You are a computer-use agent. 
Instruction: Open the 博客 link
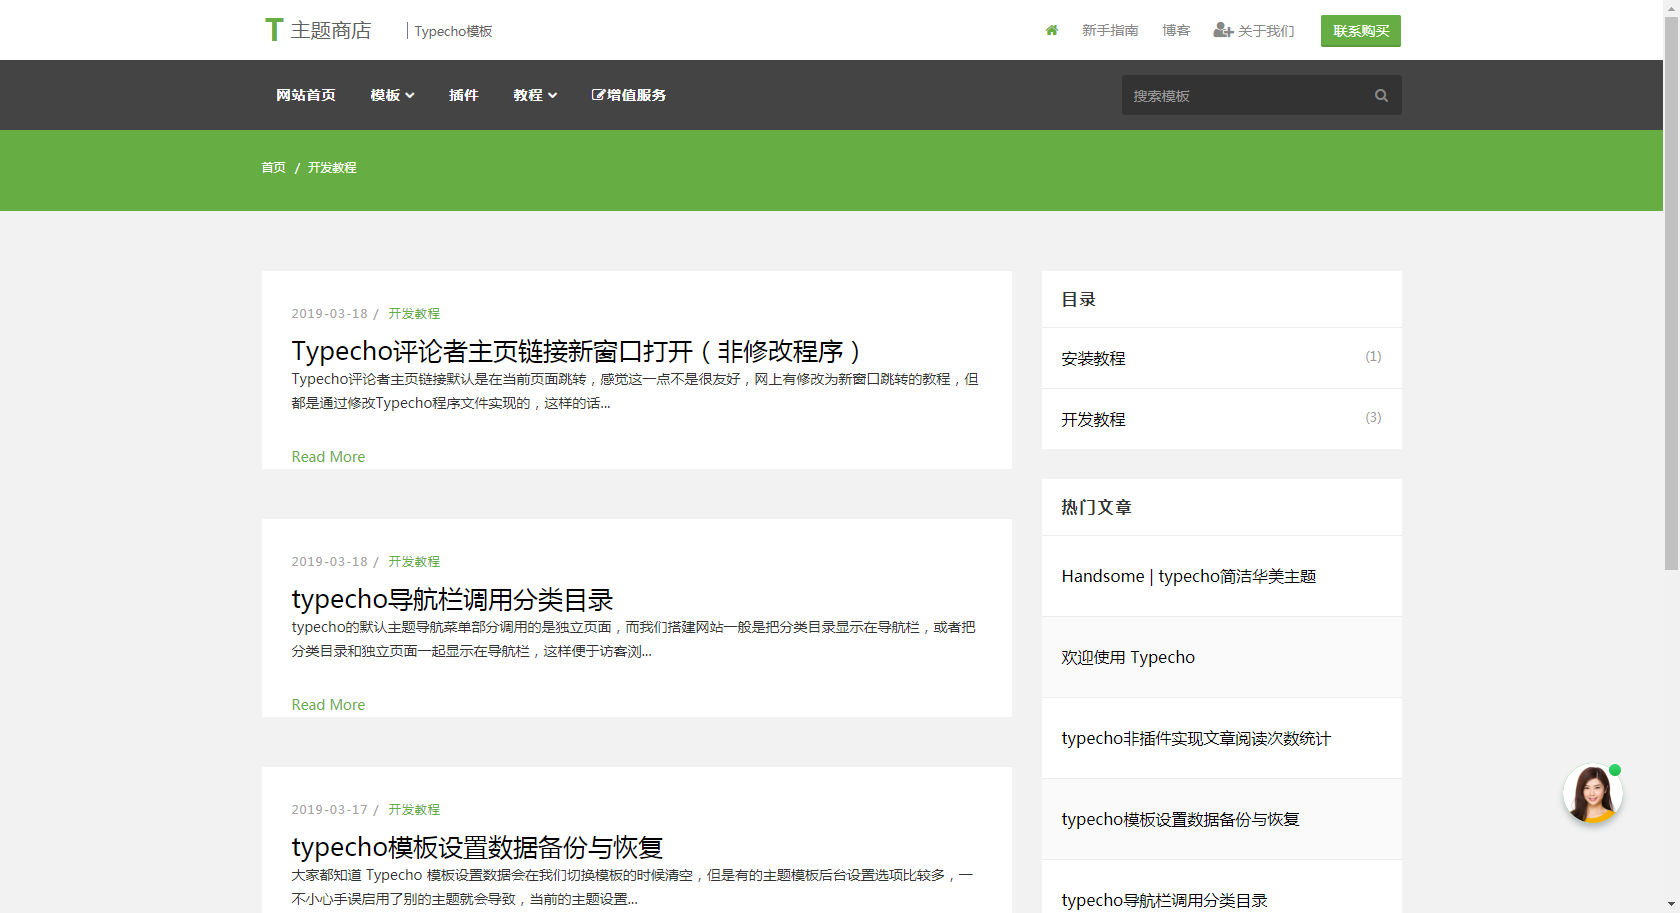tap(1176, 31)
